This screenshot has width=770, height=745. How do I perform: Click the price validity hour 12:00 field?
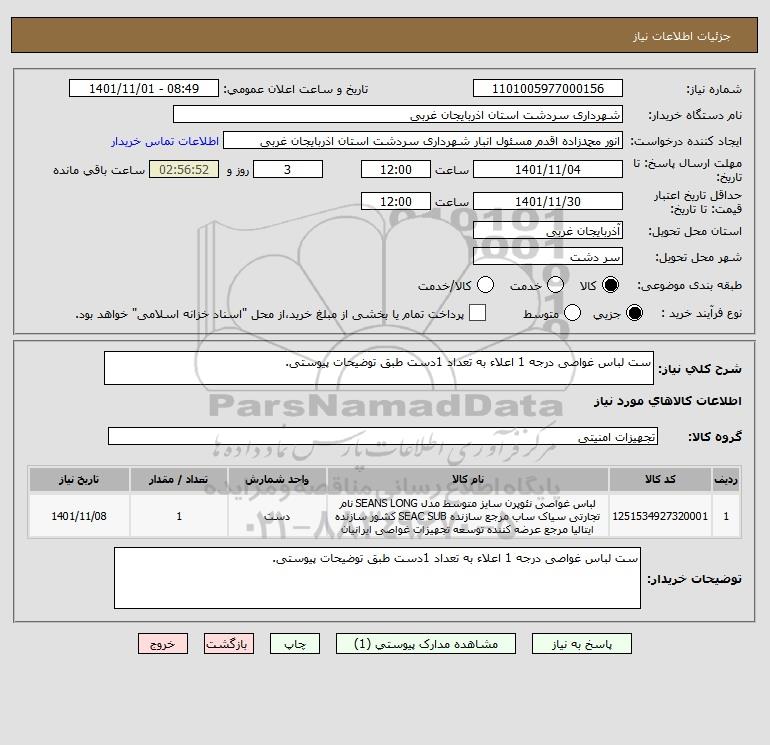click(396, 201)
